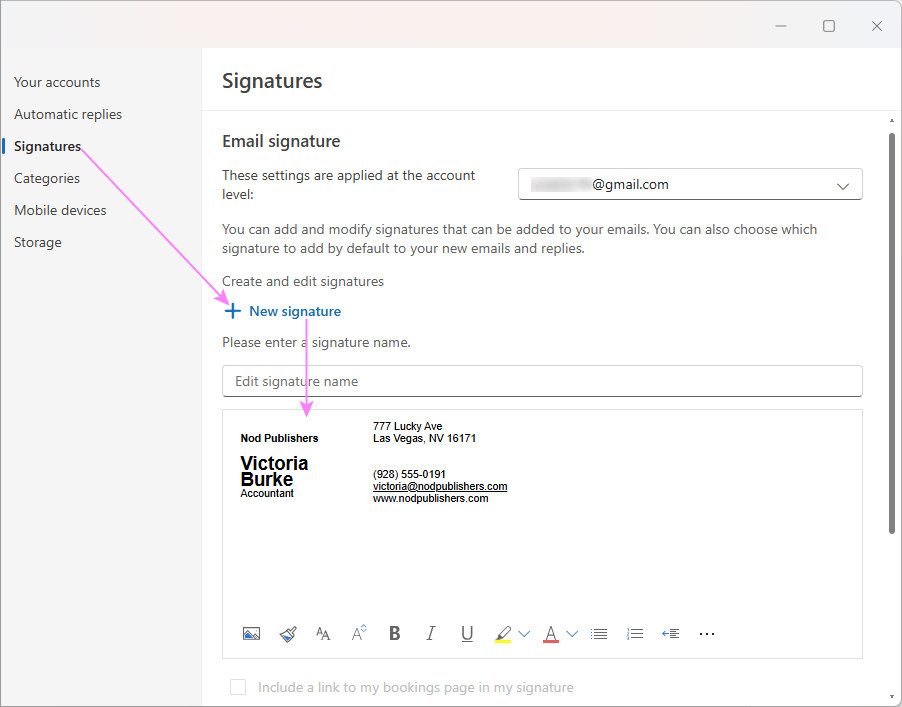Click the (928) 555-0191 phone number
Screen dimensions: 902x707
click(x=409, y=474)
